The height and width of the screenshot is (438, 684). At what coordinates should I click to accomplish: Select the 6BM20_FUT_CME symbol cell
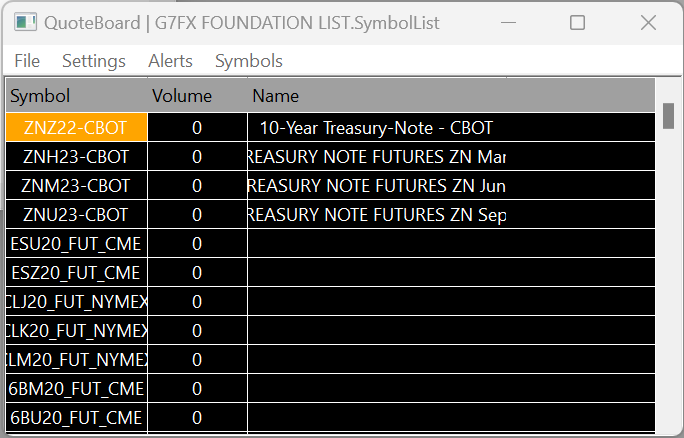pos(76,388)
